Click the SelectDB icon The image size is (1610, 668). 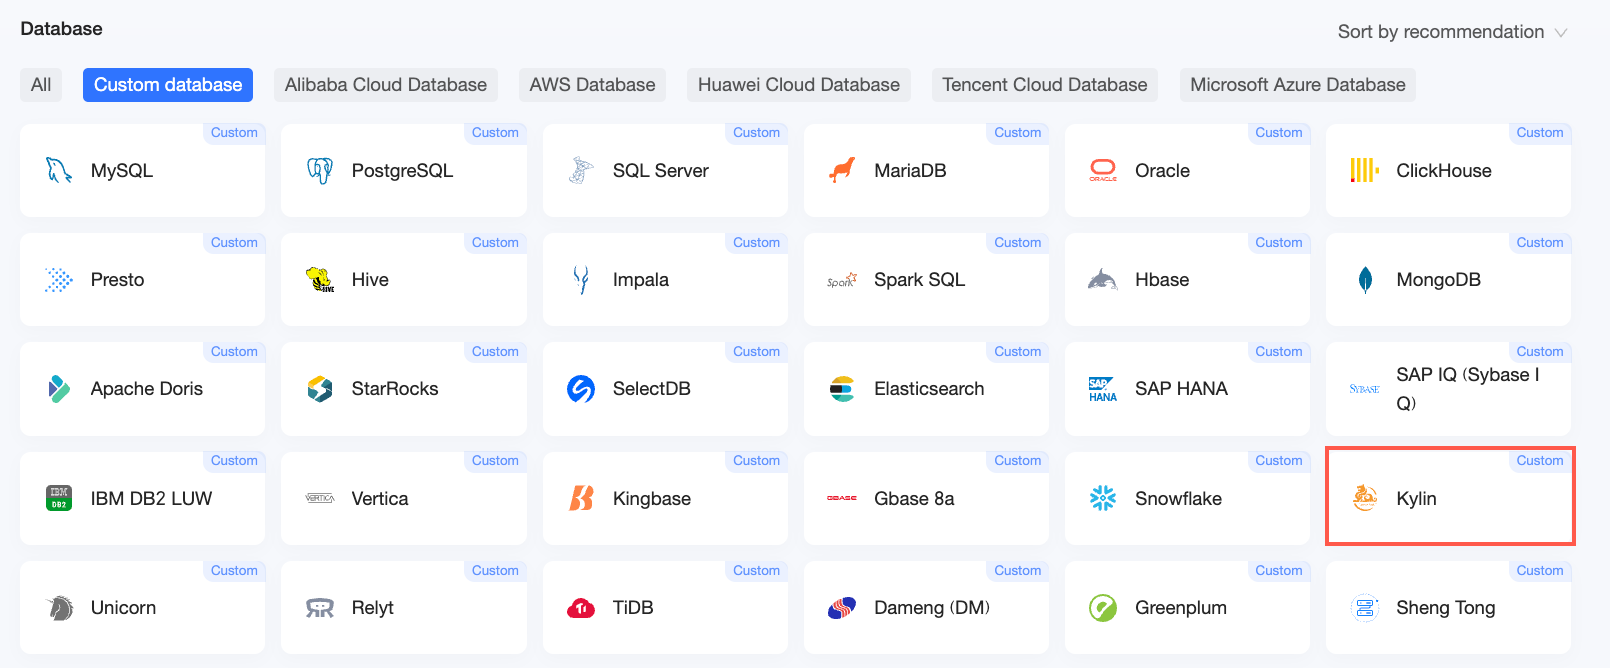coord(581,389)
